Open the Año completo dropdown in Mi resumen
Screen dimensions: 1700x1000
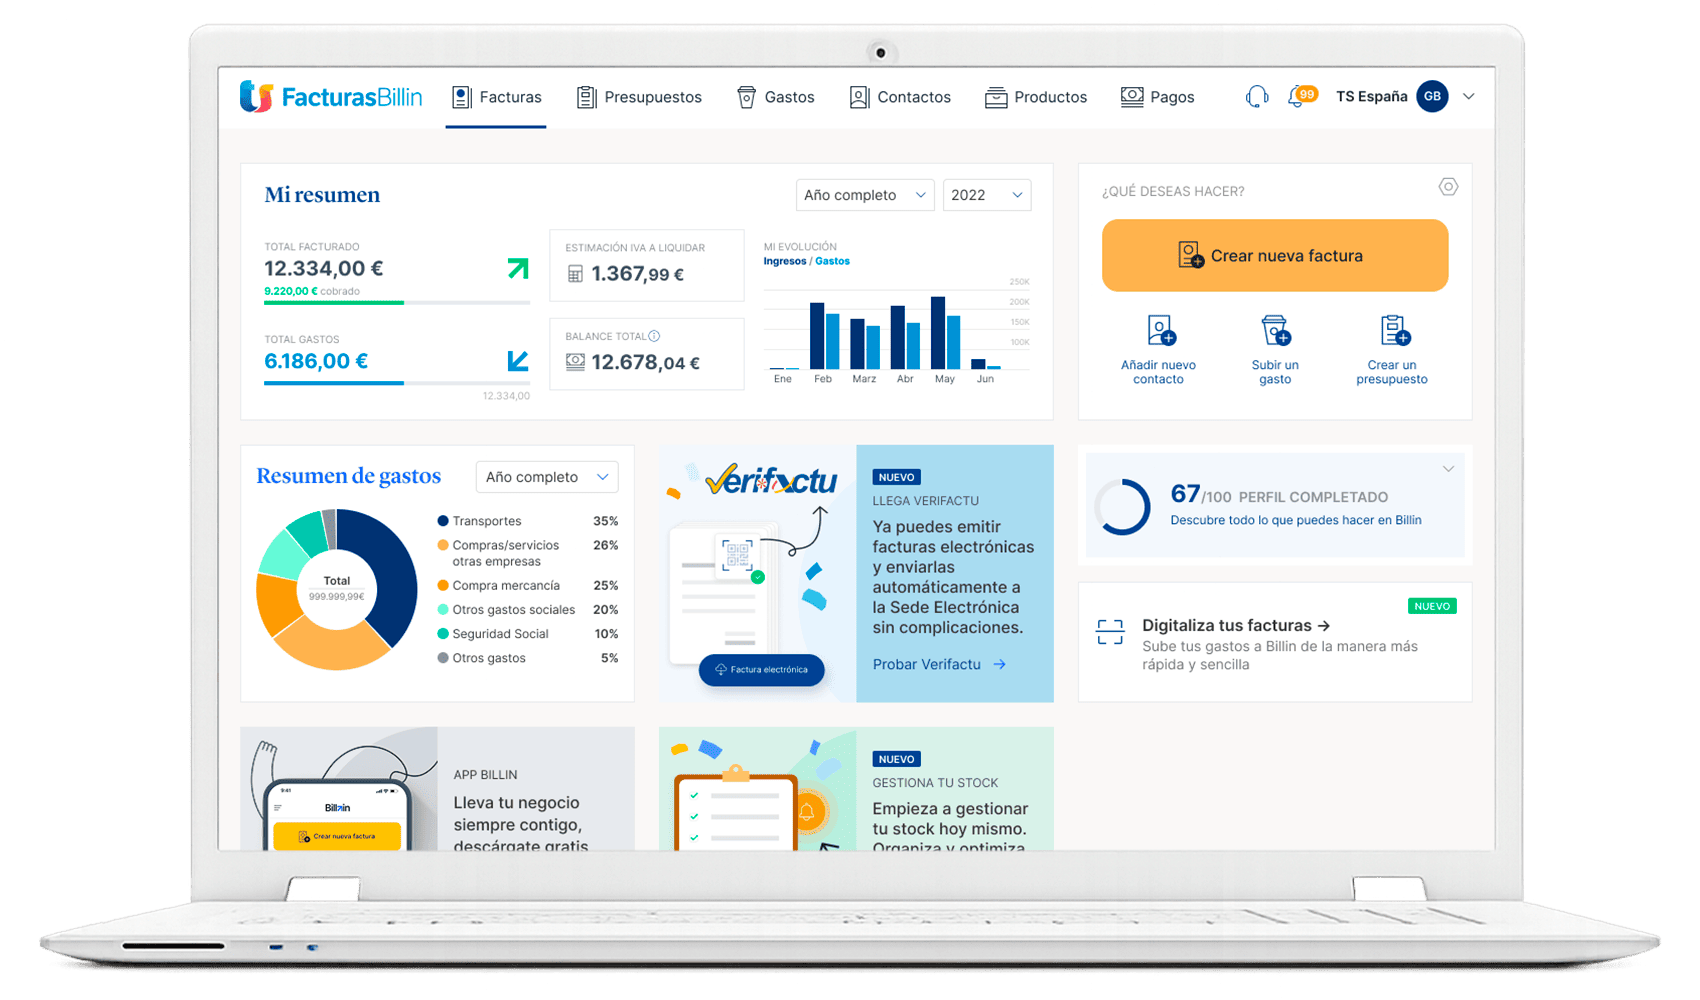click(864, 195)
